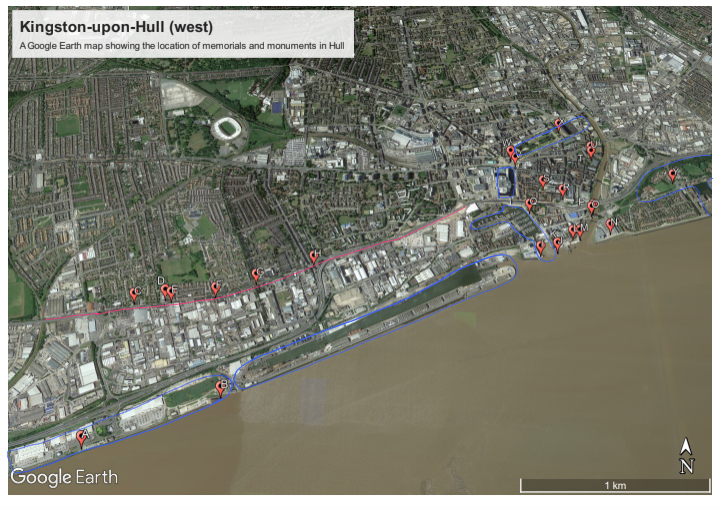
Task: Click marker F along the pink route
Action: (215, 288)
